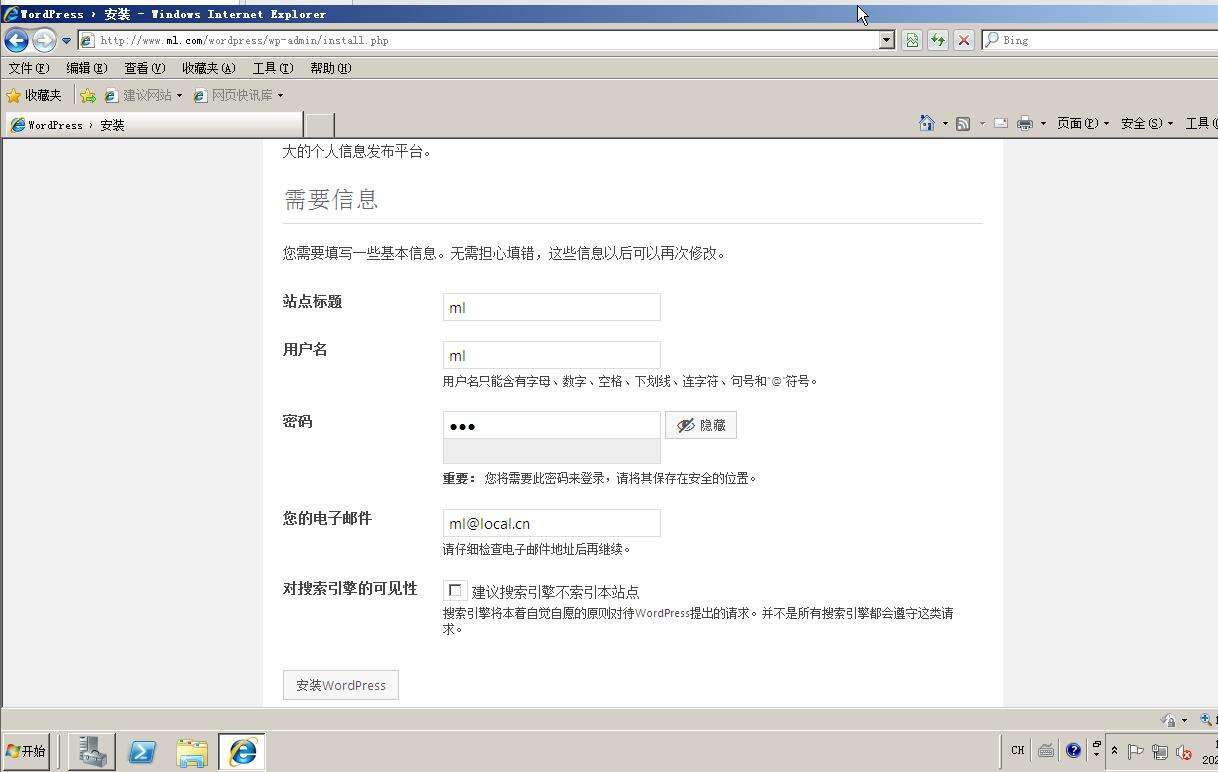
Task: Open the 网页快讯库 web slice gallery
Action: (238, 95)
